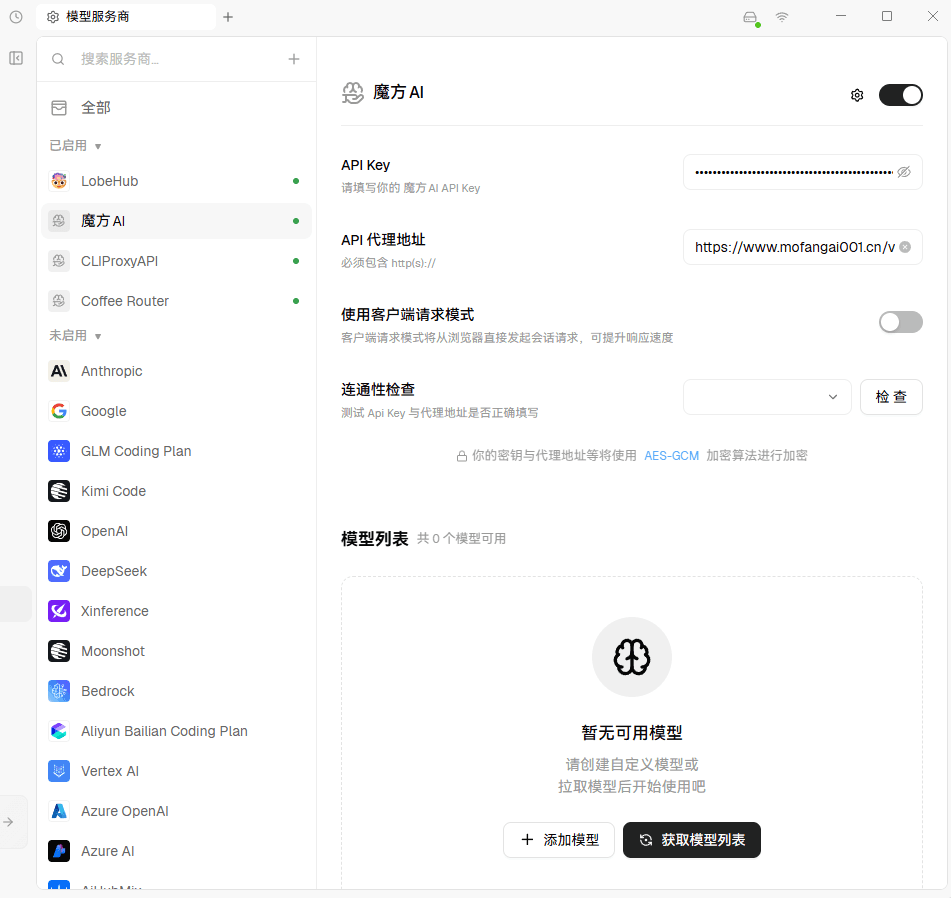Click the Kimi Code icon
951x898 pixels.
tap(59, 491)
